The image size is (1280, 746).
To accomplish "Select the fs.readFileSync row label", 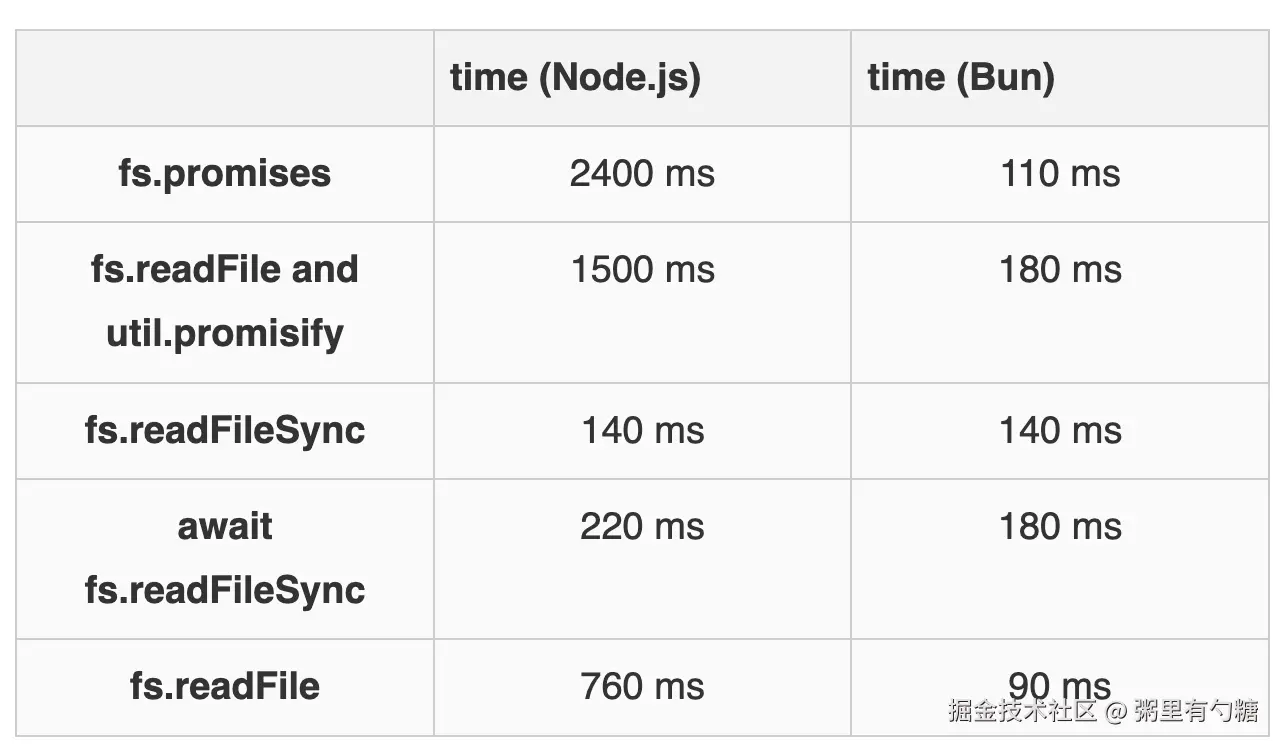I will [224, 430].
